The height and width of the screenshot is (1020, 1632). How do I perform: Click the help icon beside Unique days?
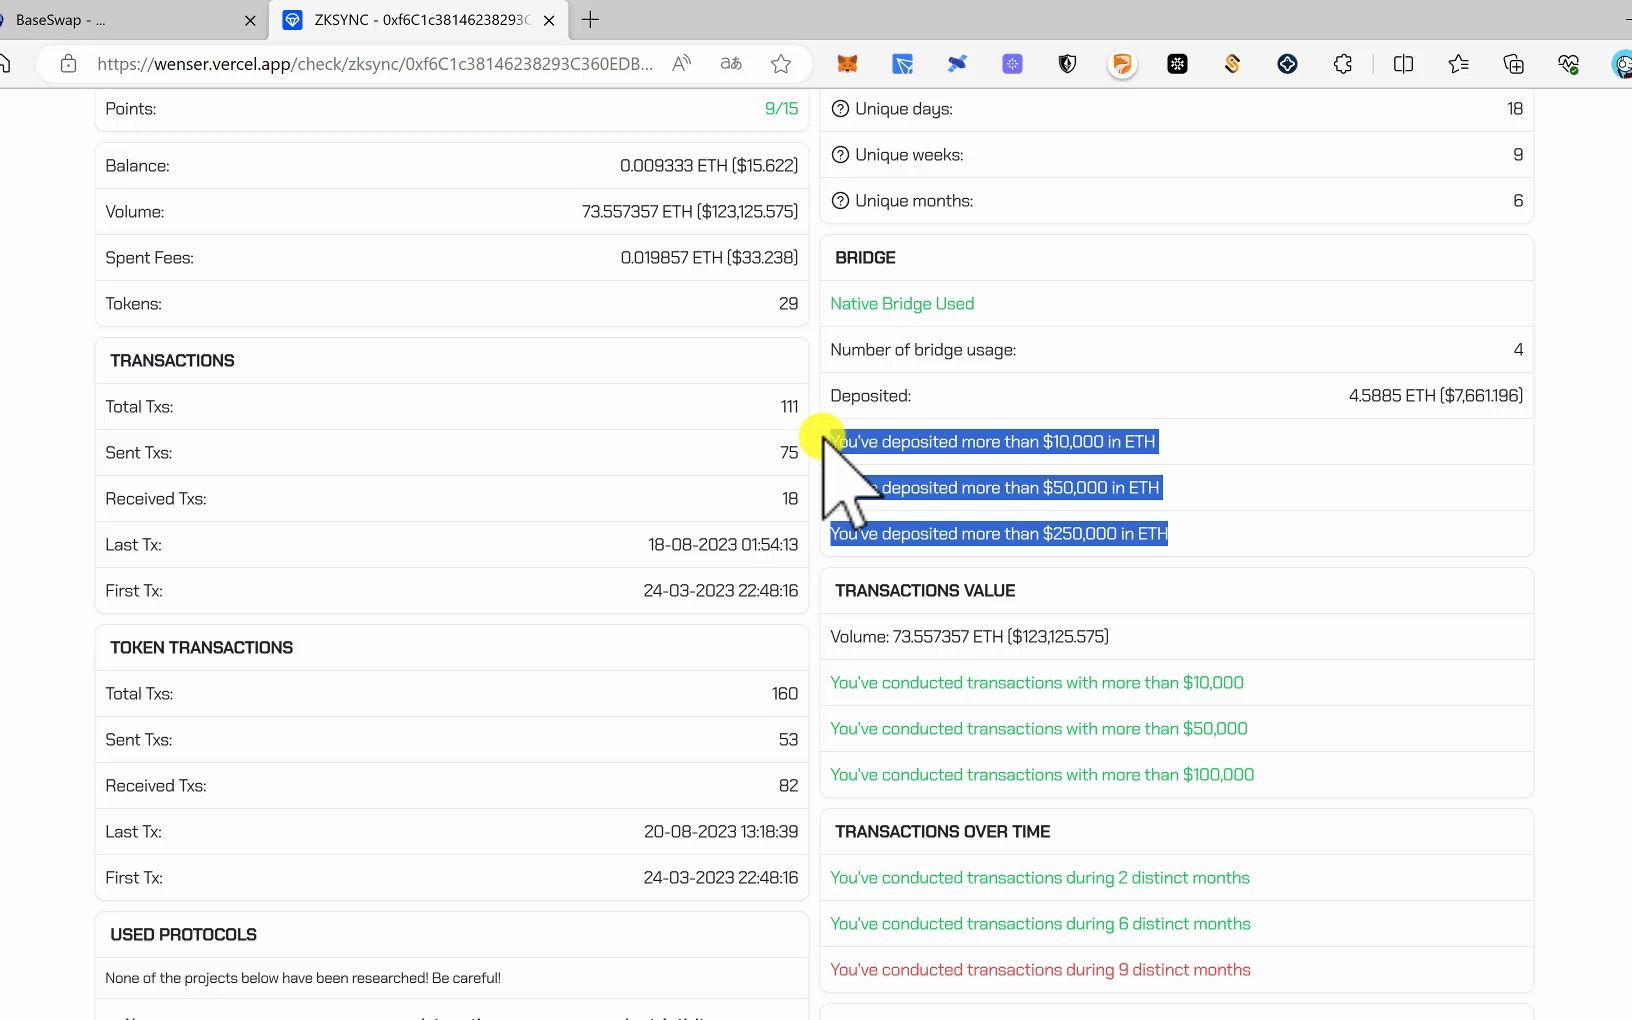point(840,109)
